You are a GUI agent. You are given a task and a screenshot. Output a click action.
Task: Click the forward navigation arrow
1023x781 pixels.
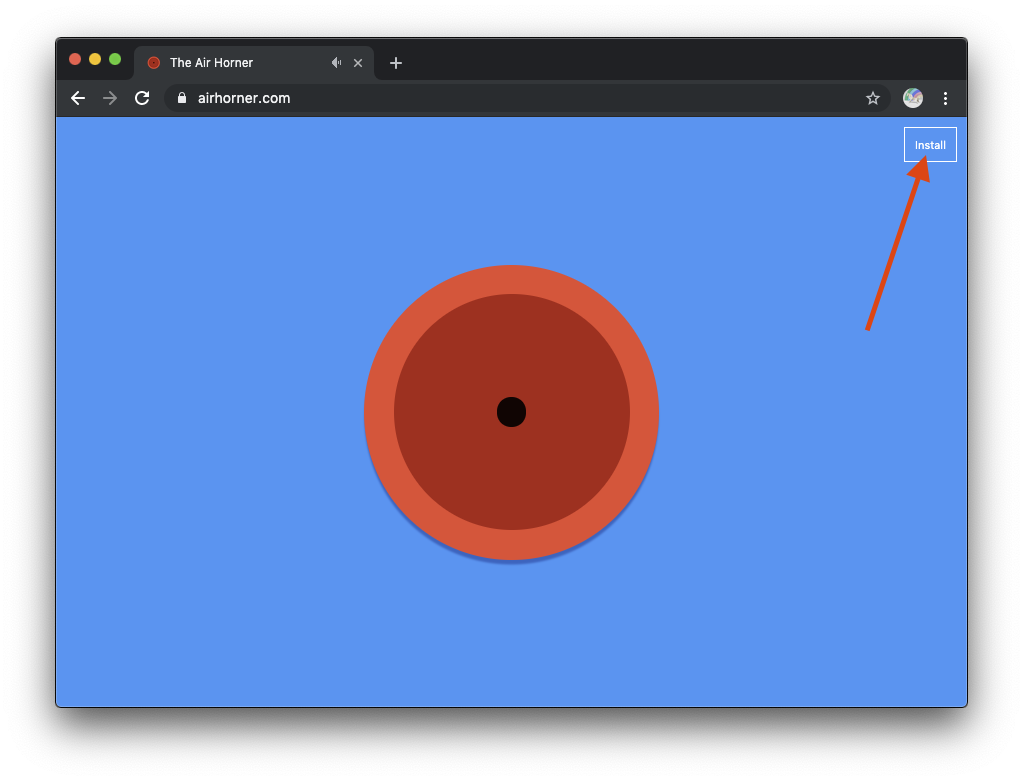(110, 98)
